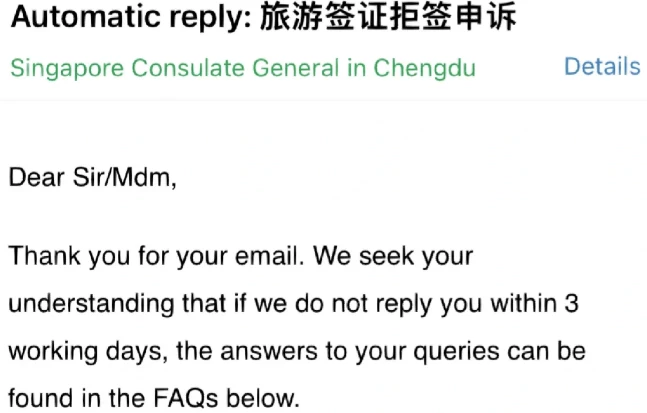Screen dimensions: 647x413
Task: Click the word 'FAQs' in the message
Action: coord(186,399)
